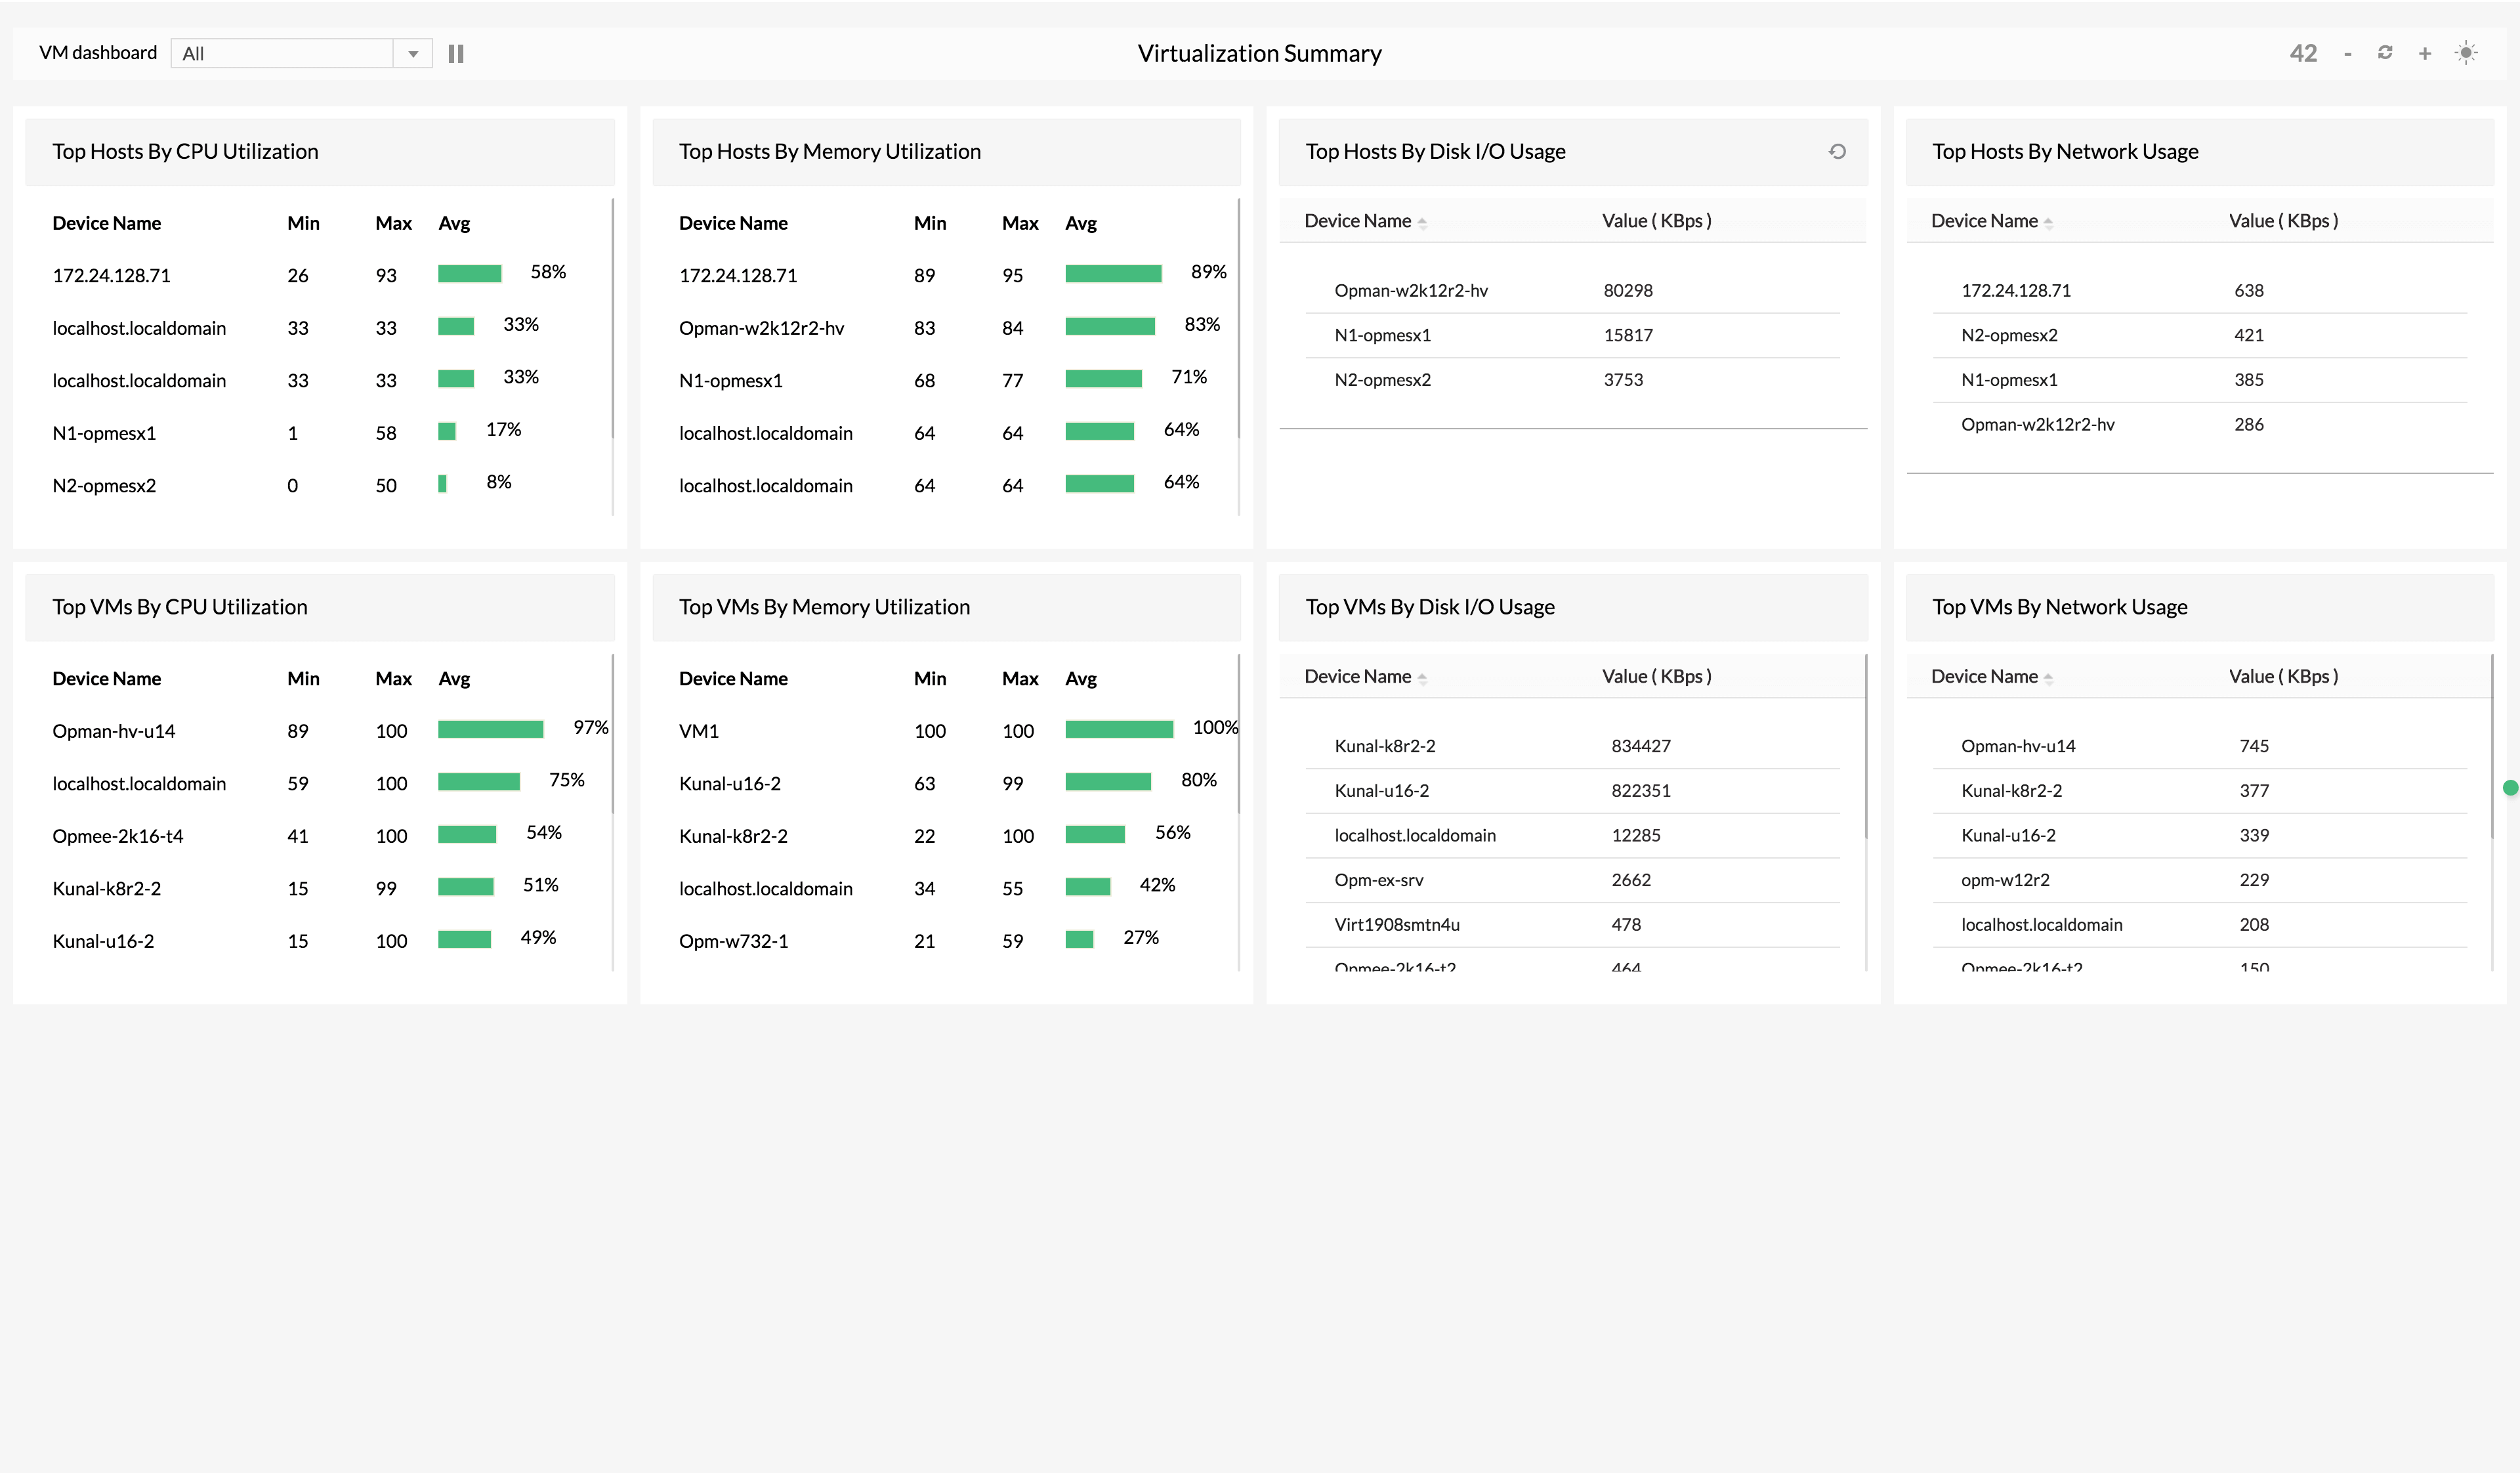Open the VM dashboard dropdown arrow
This screenshot has height=1473, width=2520.
coord(413,54)
